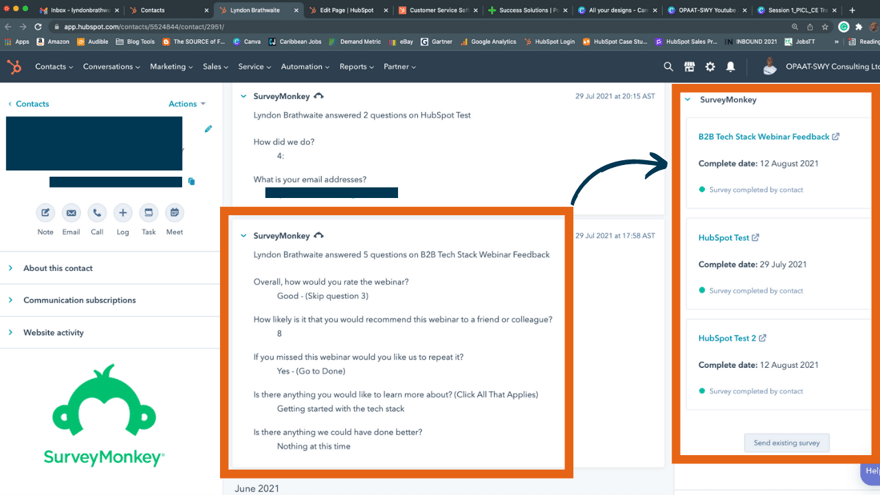The height and width of the screenshot is (495, 880).
Task: Click the browser back arrow
Action: (x=8, y=26)
